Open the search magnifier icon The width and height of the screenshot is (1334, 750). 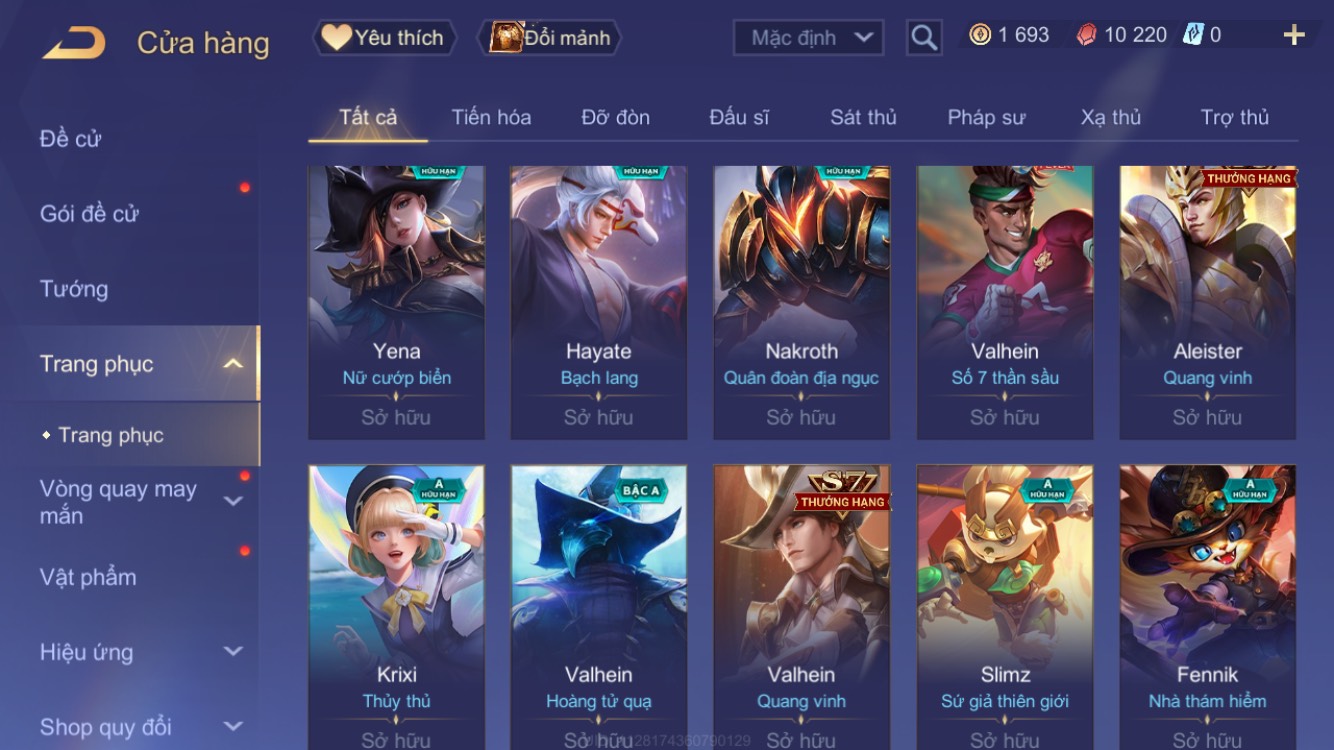pyautogui.click(x=924, y=38)
